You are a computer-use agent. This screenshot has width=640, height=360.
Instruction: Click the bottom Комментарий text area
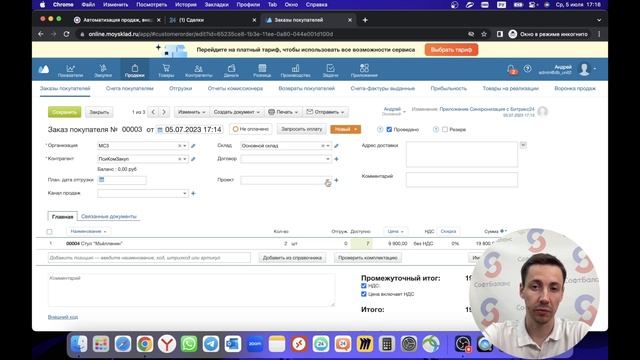pyautogui.click(x=191, y=290)
